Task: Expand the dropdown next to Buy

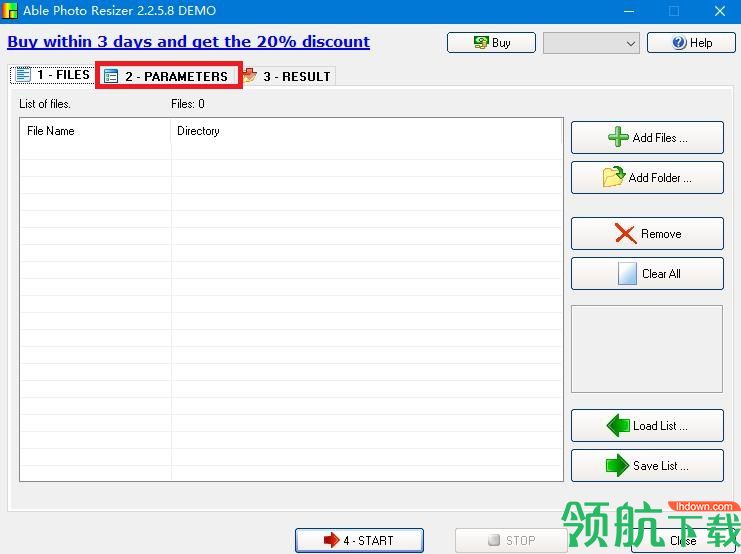Action: 591,43
